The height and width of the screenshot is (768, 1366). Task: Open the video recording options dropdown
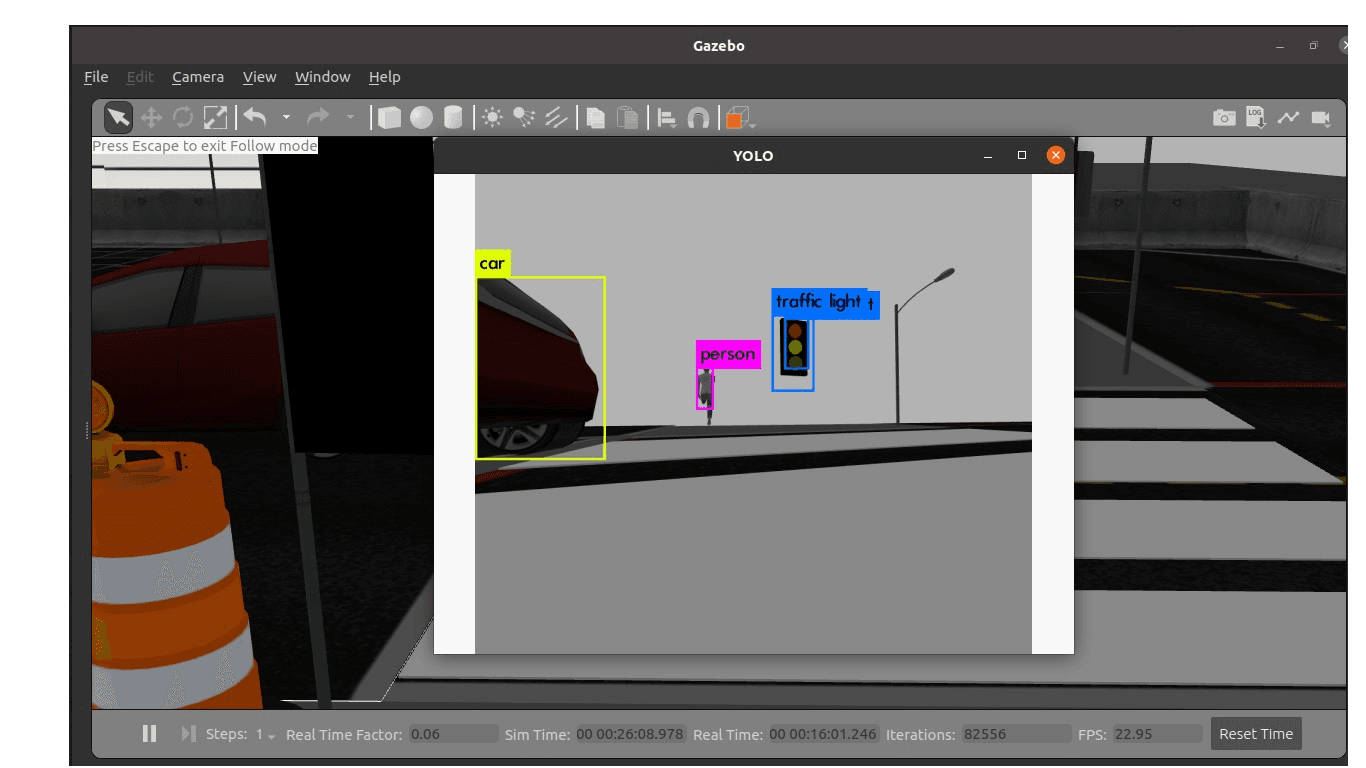[1328, 124]
